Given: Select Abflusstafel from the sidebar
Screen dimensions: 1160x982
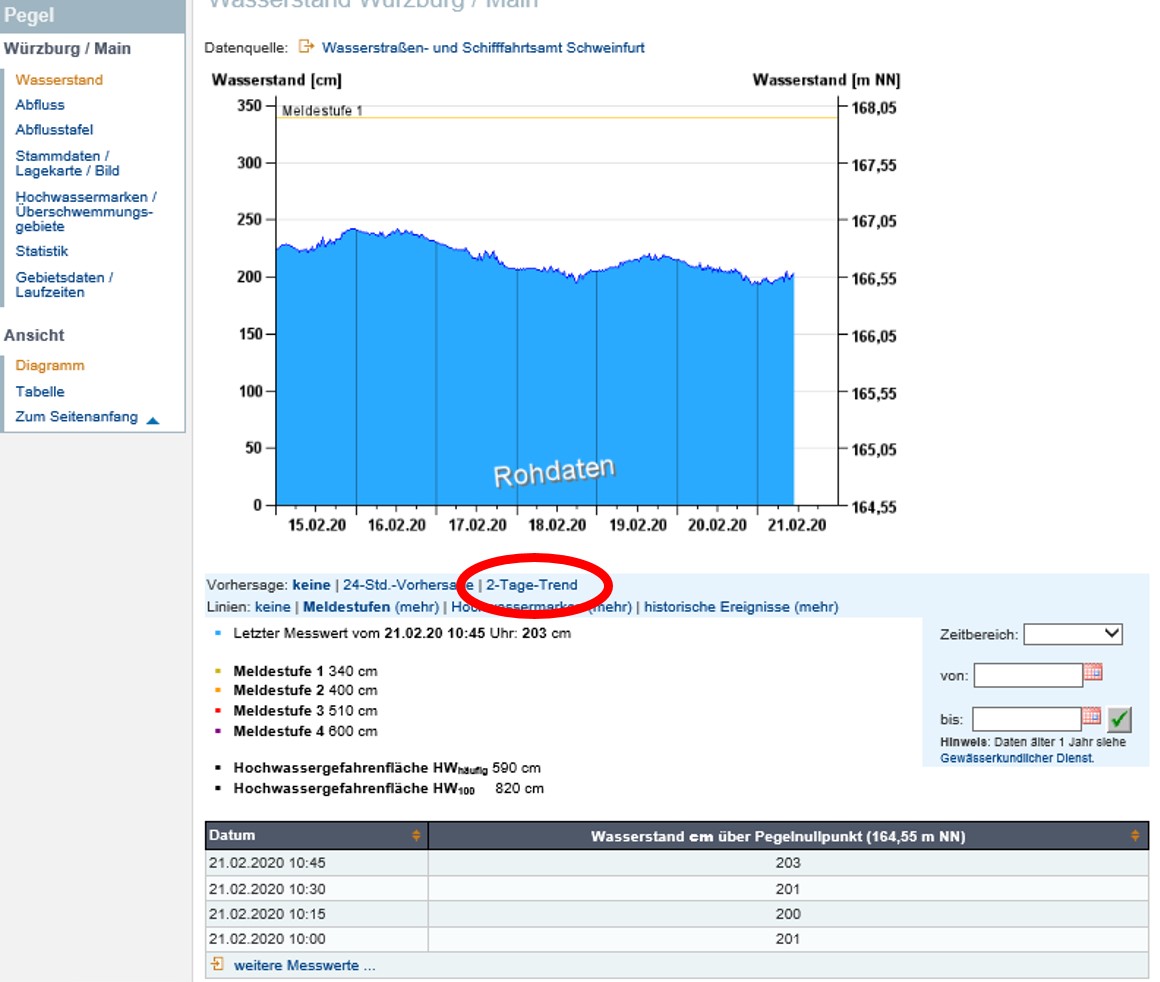Looking at the screenshot, I should pyautogui.click(x=54, y=130).
